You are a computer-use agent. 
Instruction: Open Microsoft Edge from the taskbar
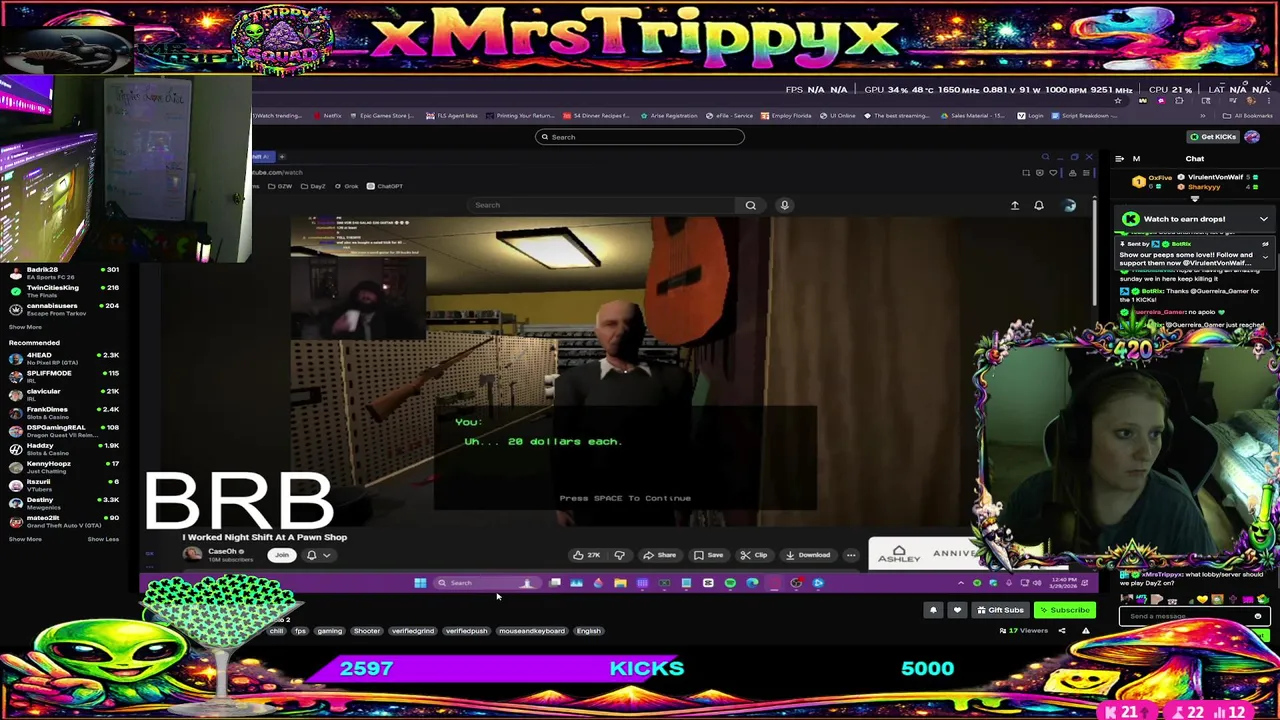point(752,583)
